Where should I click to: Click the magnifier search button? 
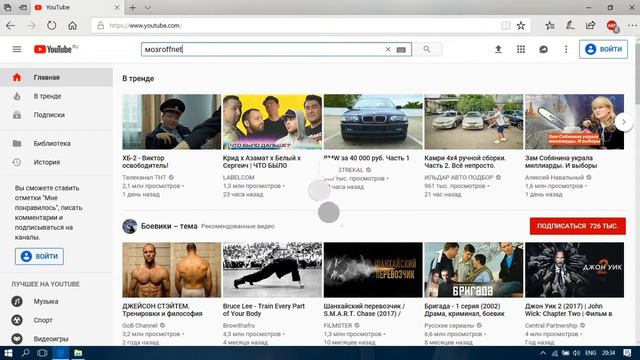tap(427, 49)
